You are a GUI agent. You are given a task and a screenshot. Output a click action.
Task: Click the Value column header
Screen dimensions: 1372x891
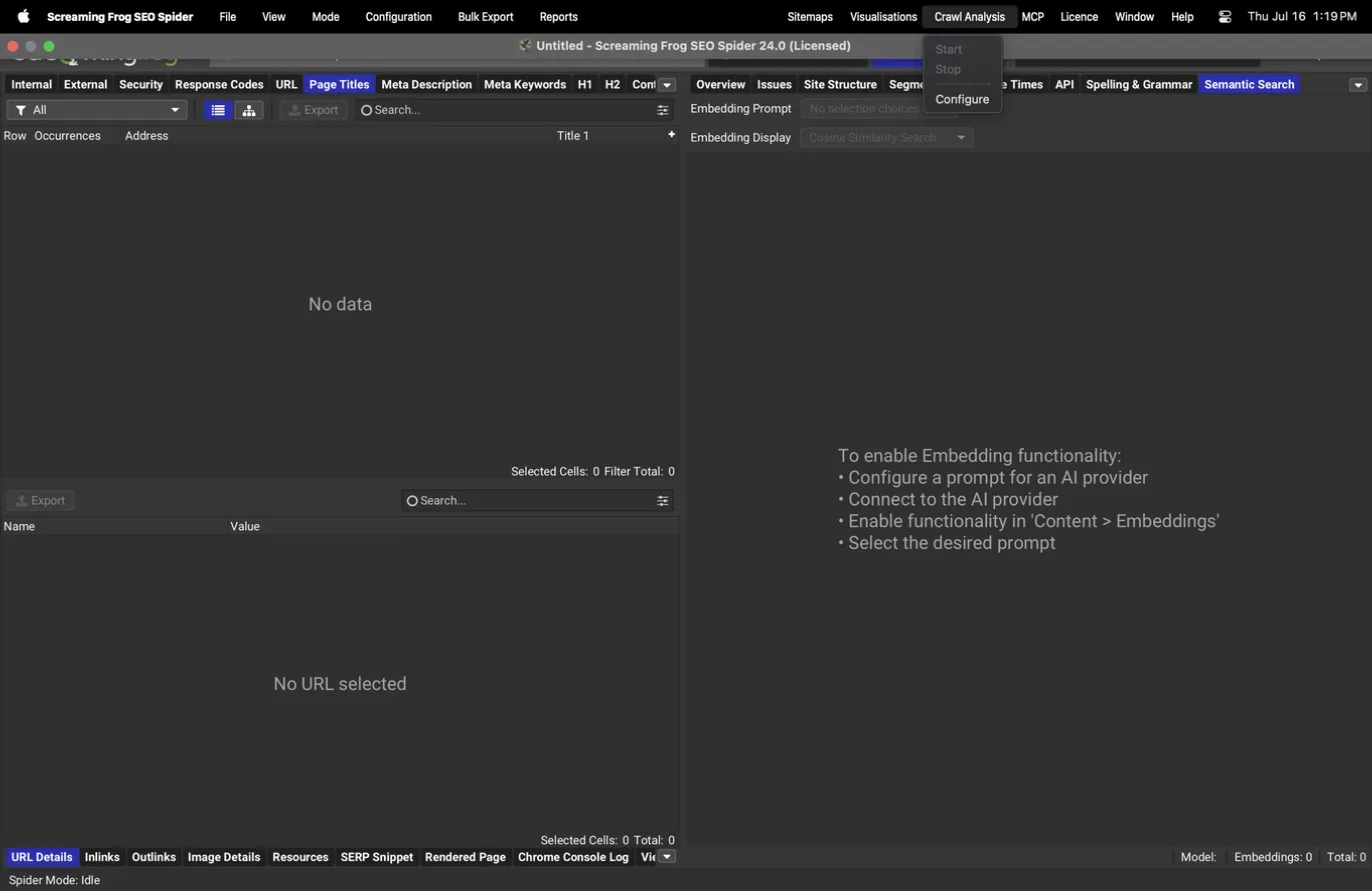(245, 526)
